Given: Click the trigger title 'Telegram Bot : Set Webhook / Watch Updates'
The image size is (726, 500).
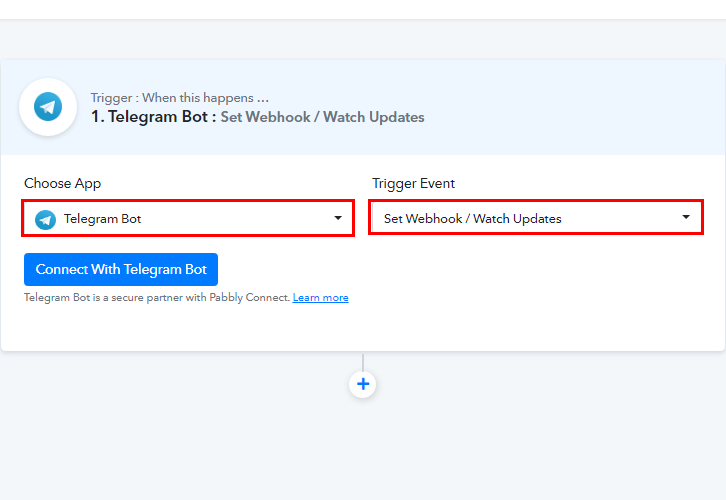Looking at the screenshot, I should (257, 117).
